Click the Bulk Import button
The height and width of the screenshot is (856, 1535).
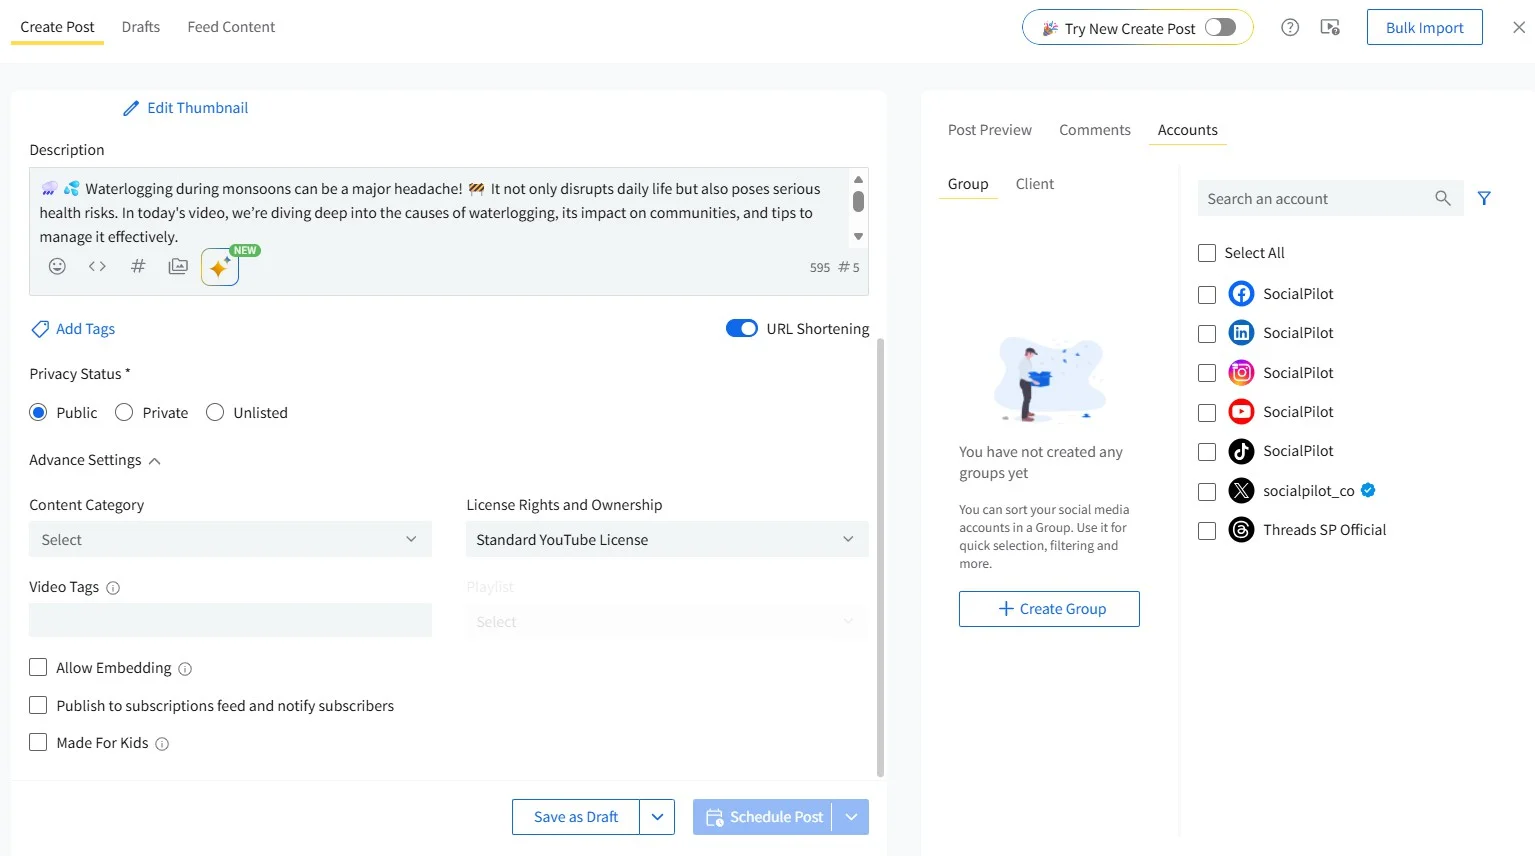(x=1425, y=28)
